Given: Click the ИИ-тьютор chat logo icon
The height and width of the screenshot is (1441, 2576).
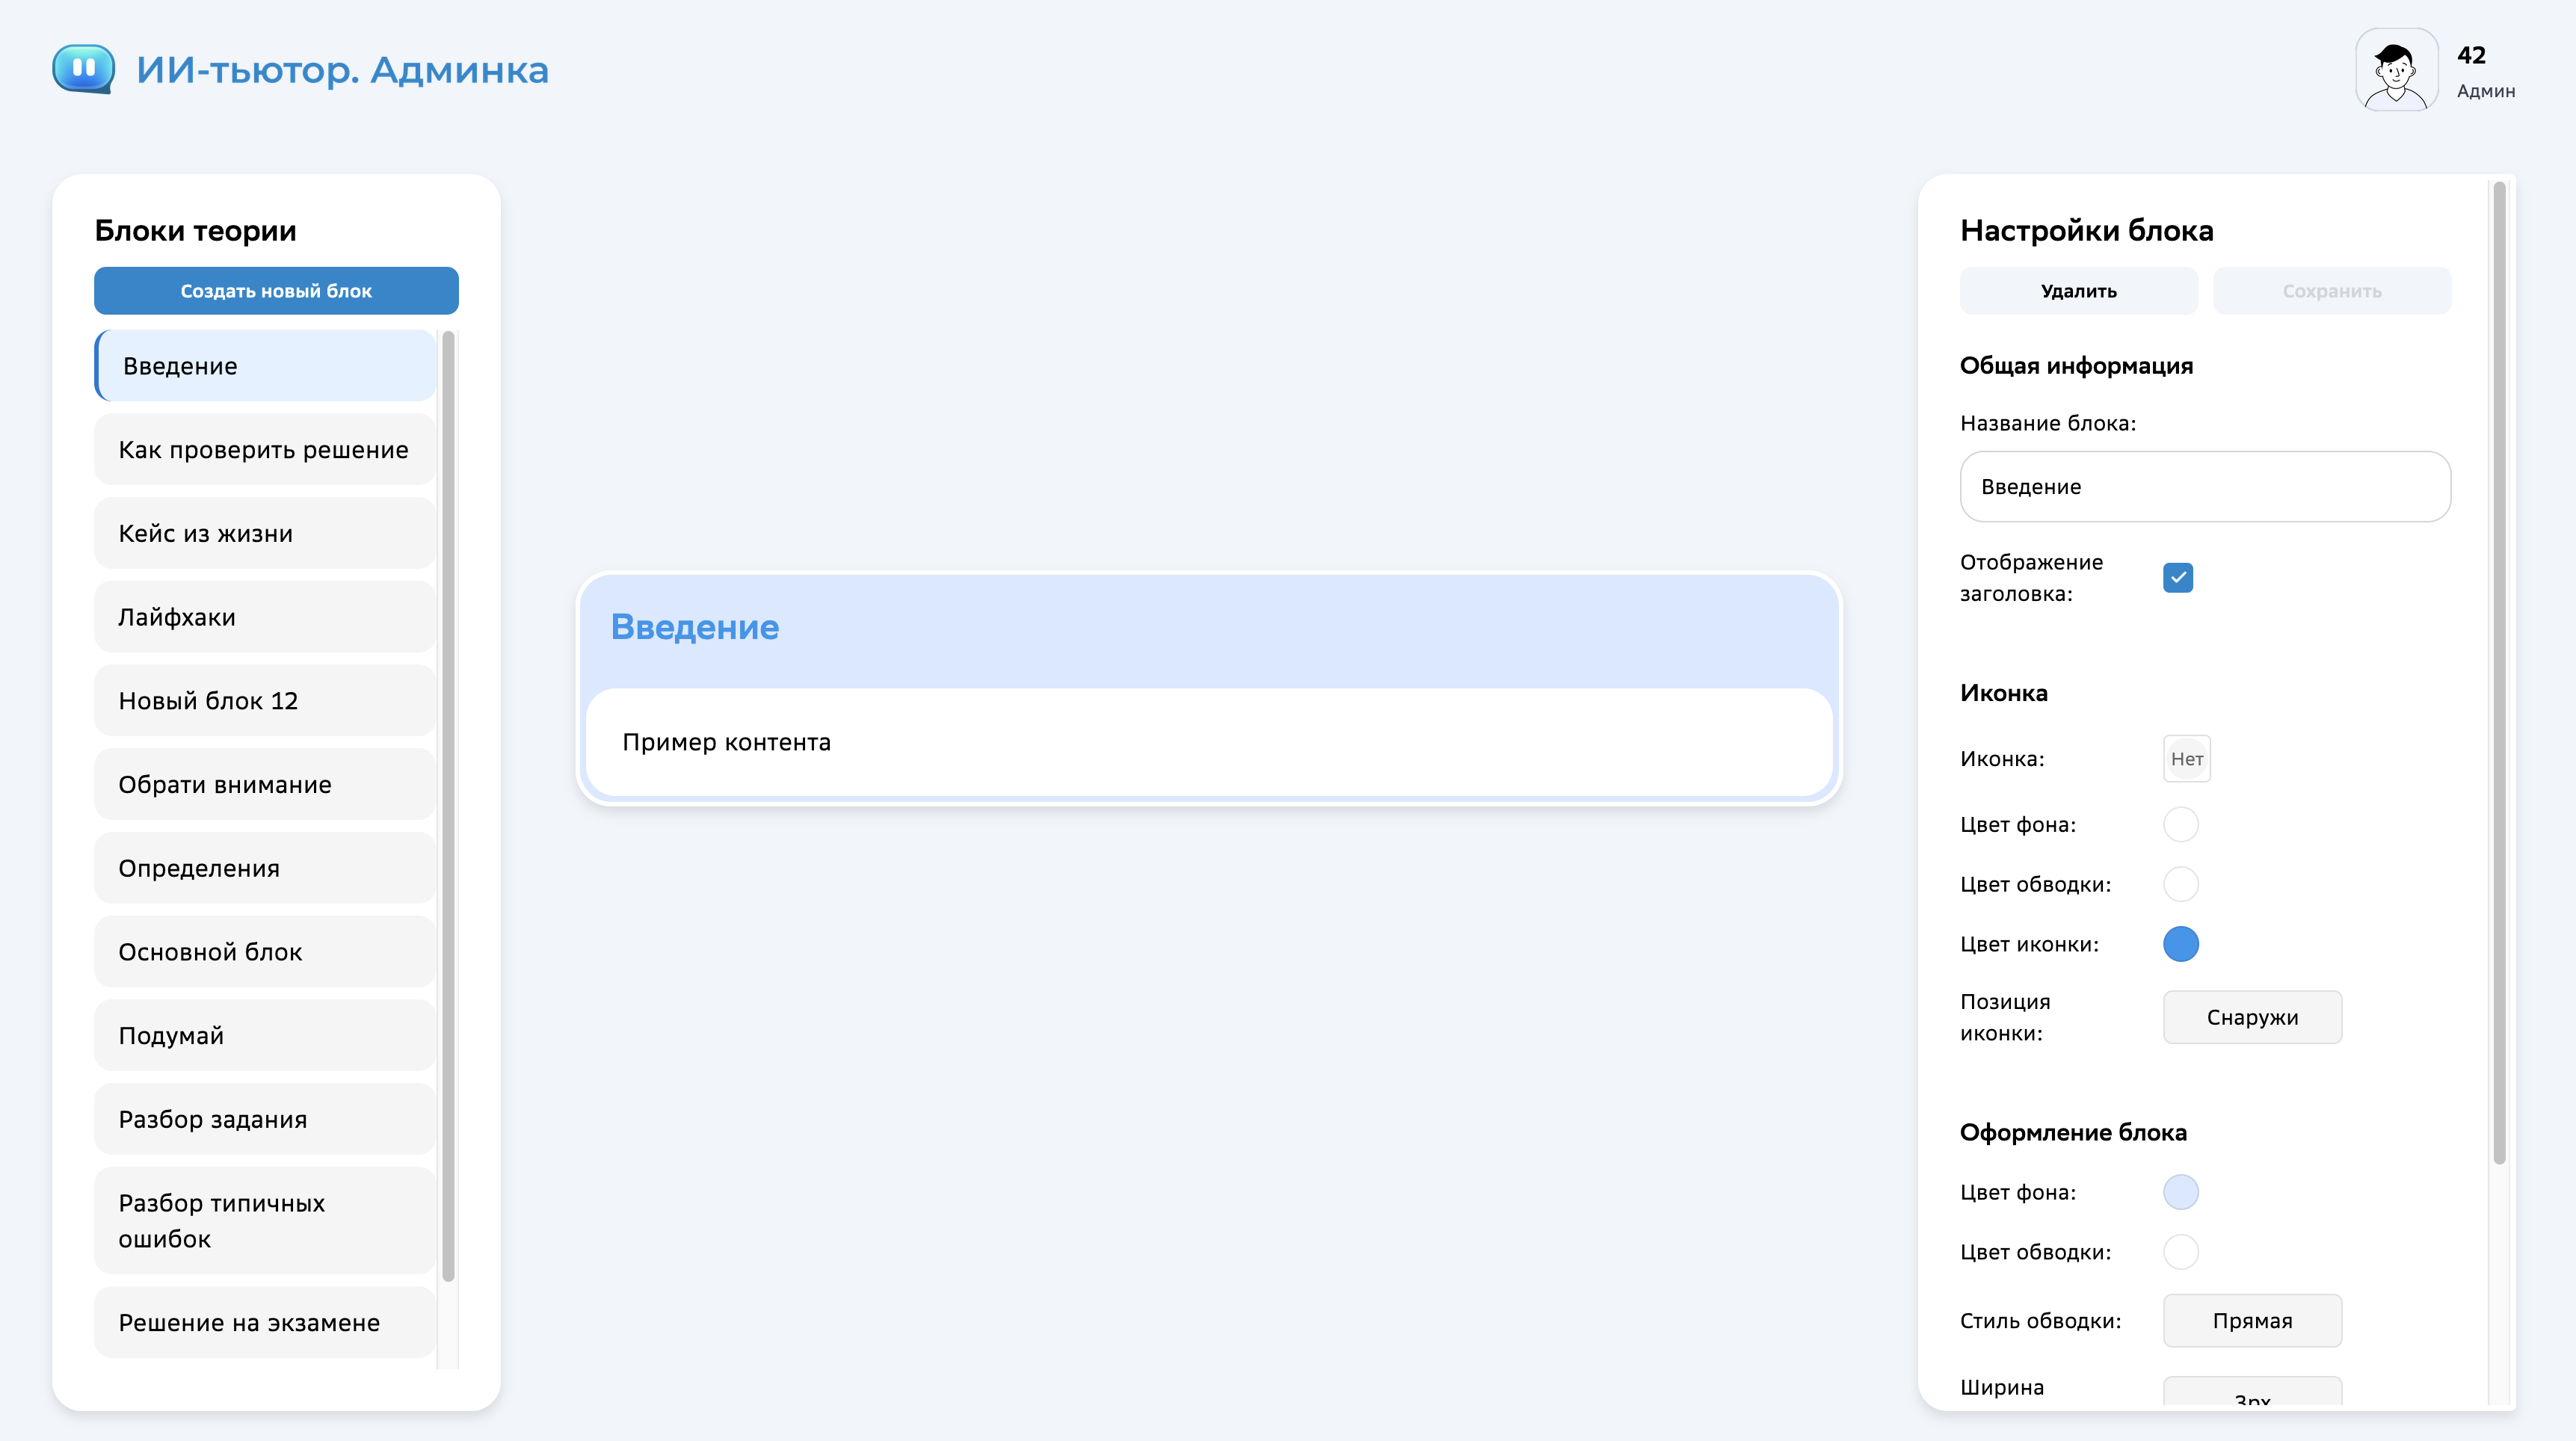Looking at the screenshot, I should tap(84, 69).
